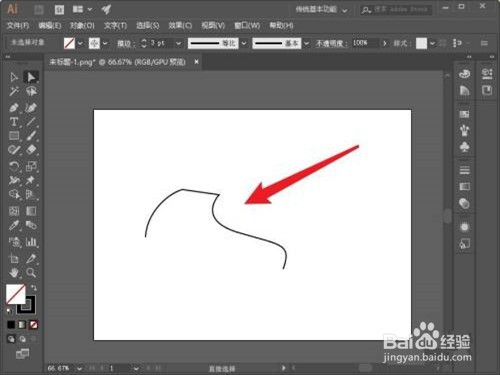Set paint mode to None
The height and width of the screenshot is (375, 500).
(x=33, y=325)
